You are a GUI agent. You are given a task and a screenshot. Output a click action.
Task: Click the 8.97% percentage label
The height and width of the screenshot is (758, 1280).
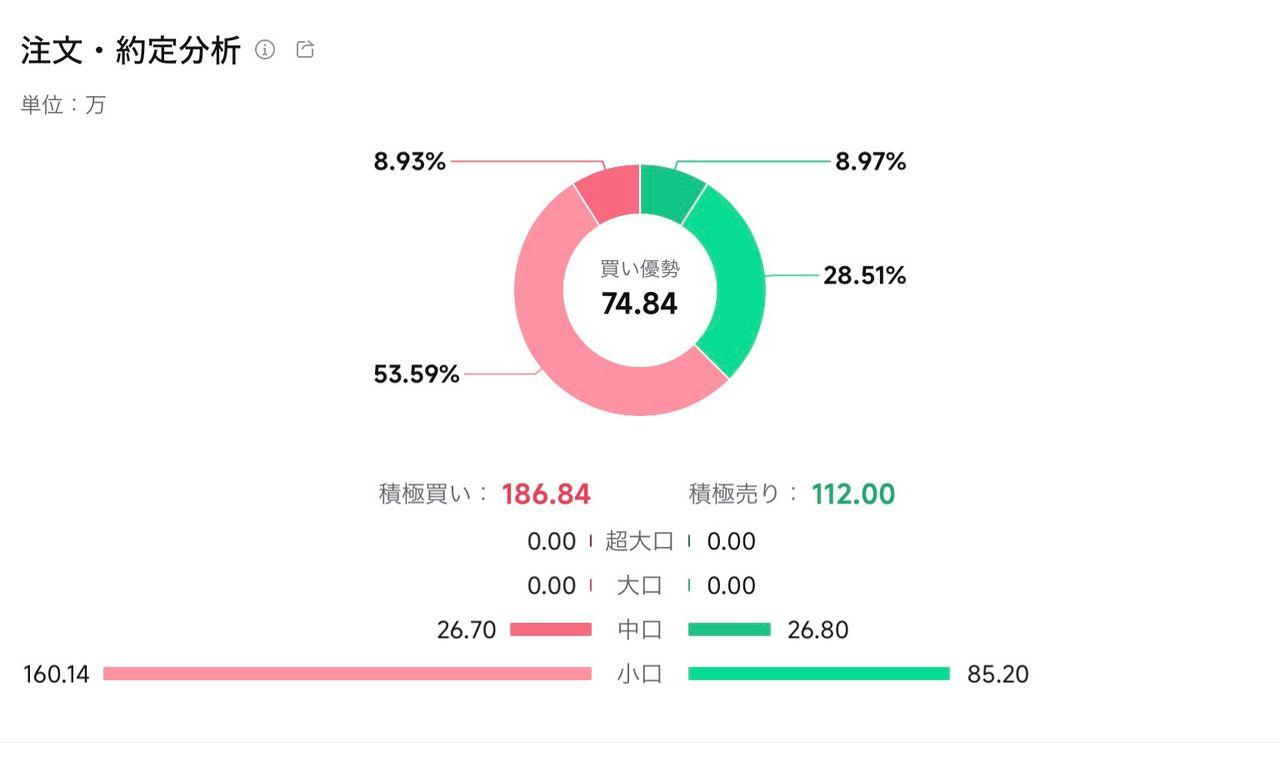[x=871, y=162]
